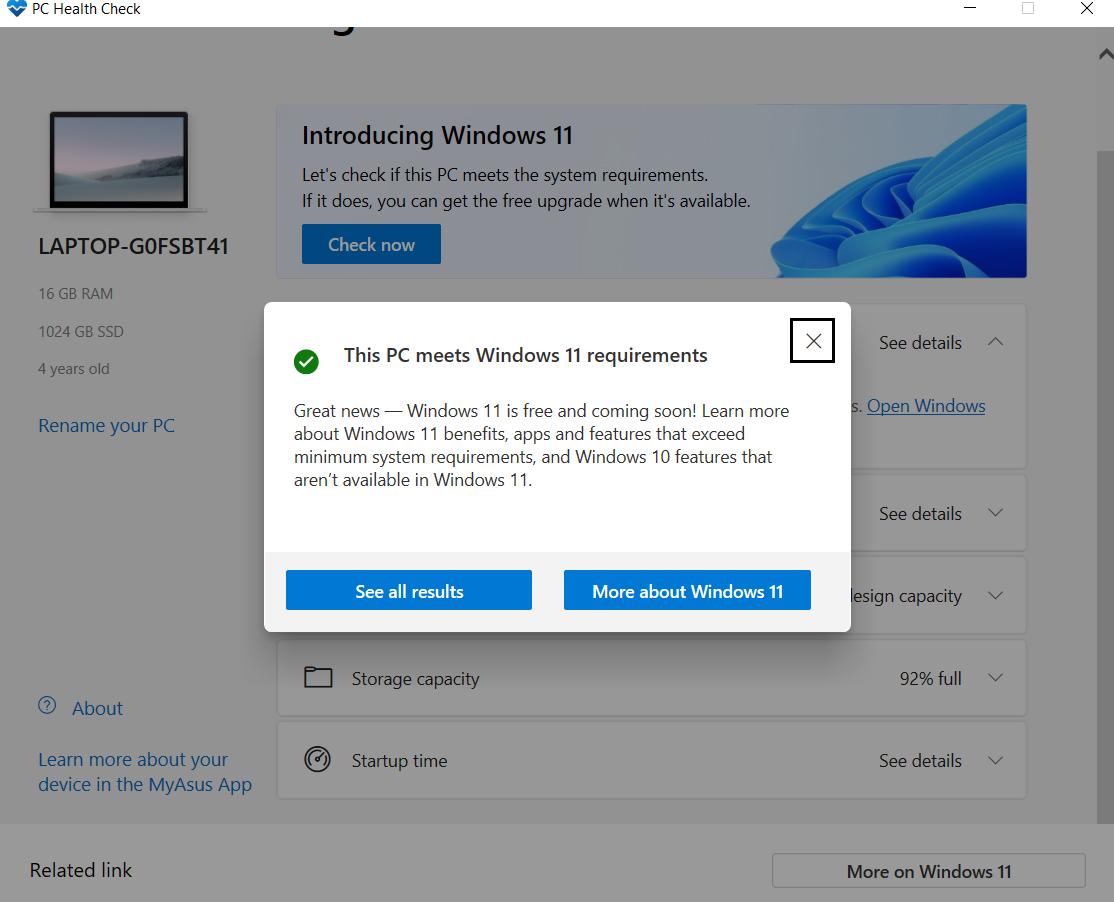Click Startup time See details text
The image size is (1114, 902).
click(920, 761)
